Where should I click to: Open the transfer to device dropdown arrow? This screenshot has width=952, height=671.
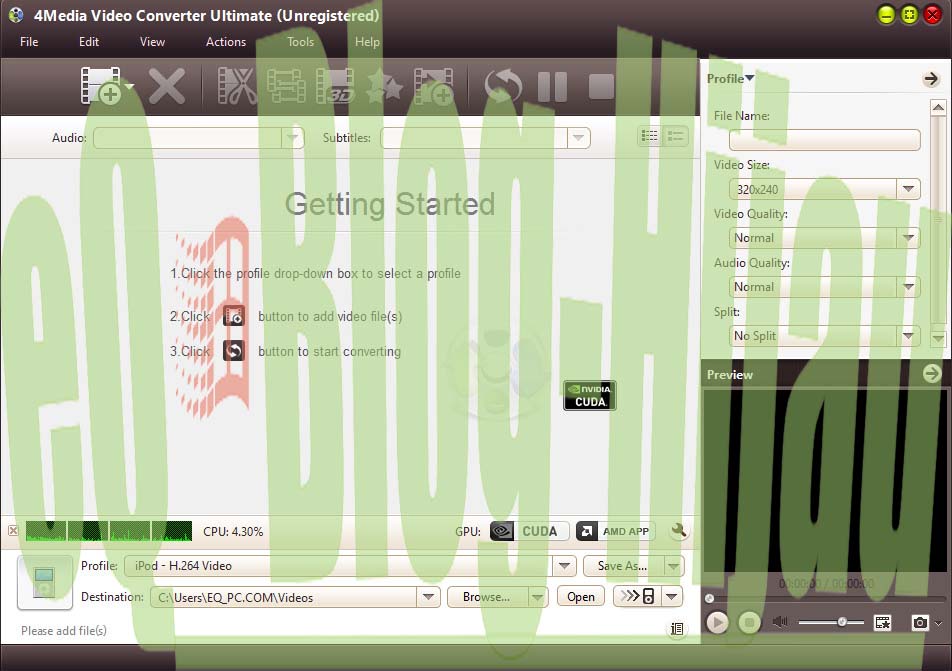tap(672, 596)
